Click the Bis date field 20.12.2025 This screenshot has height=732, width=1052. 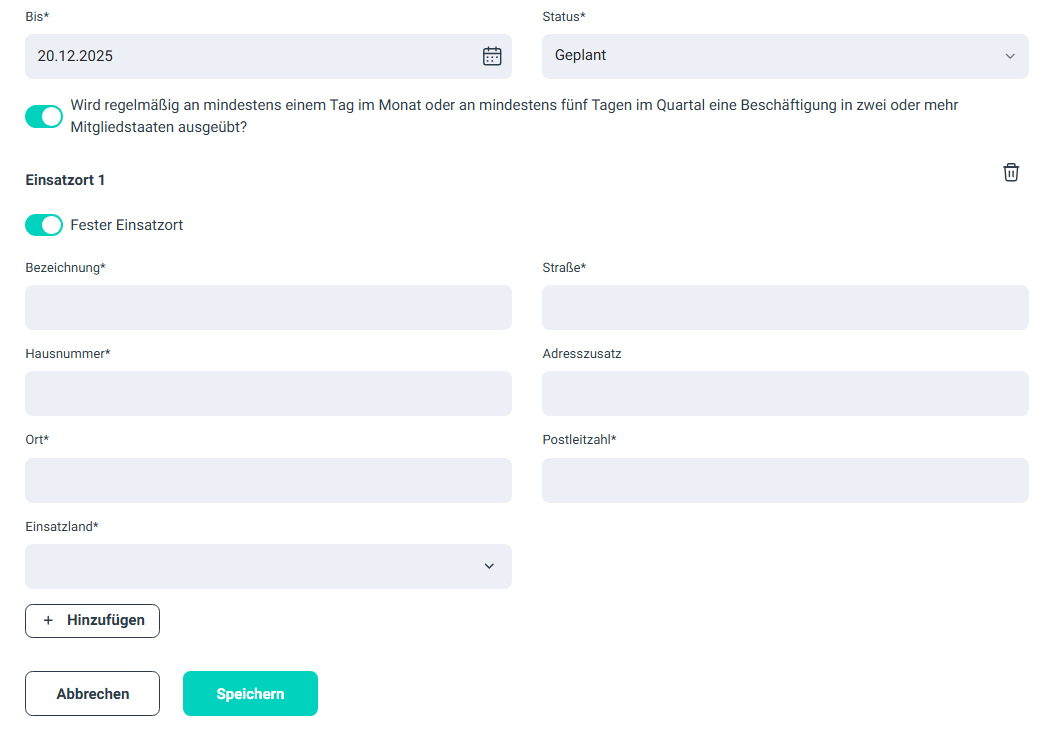(x=250, y=56)
